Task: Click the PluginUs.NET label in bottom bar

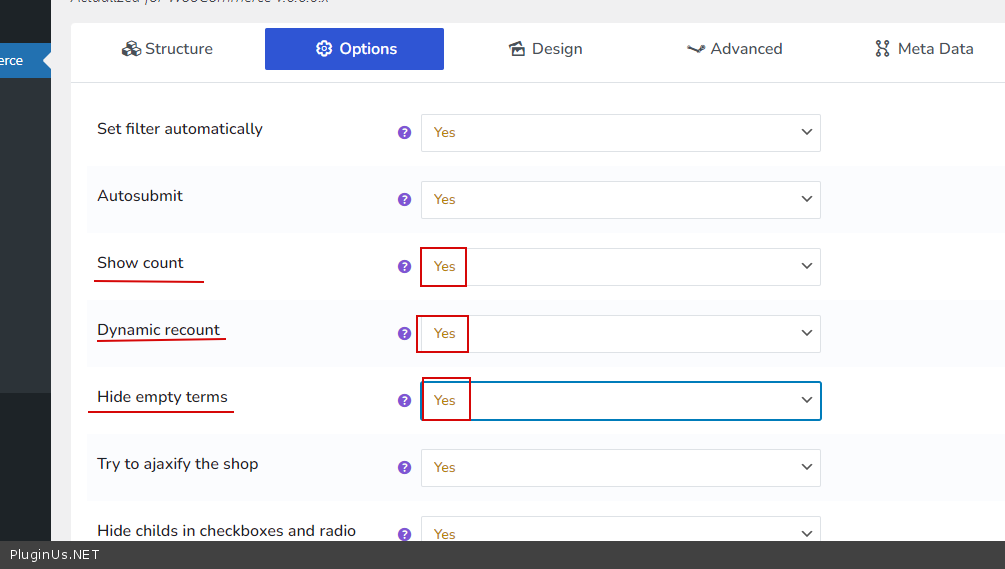Action: [x=55, y=555]
